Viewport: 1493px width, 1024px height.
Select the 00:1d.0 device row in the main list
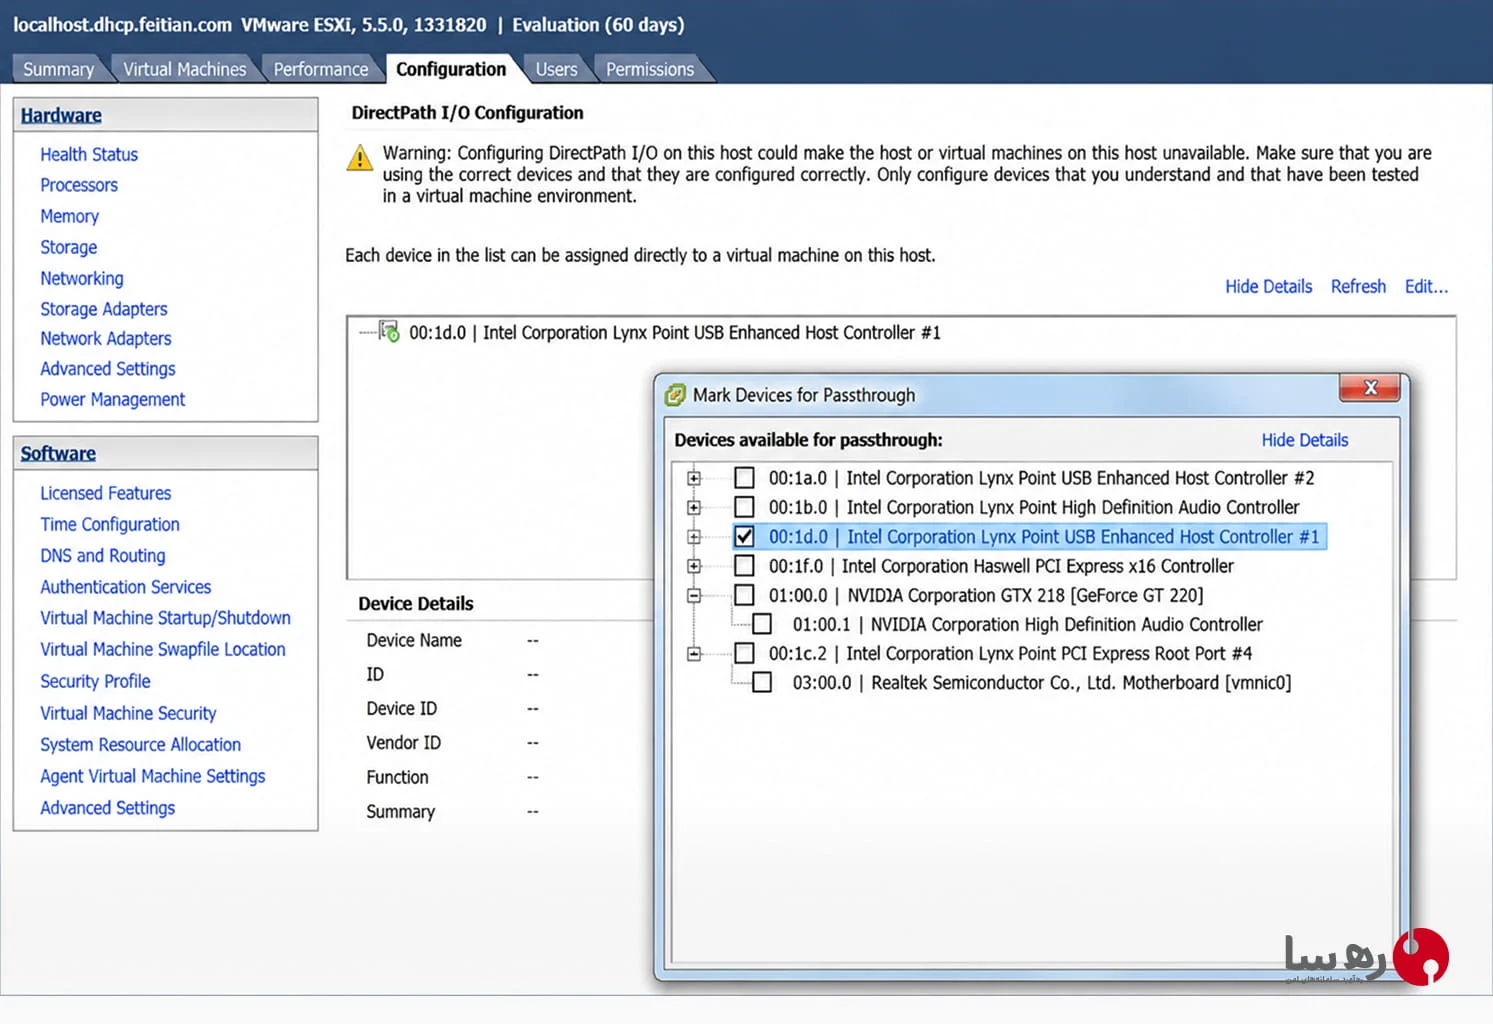point(675,332)
